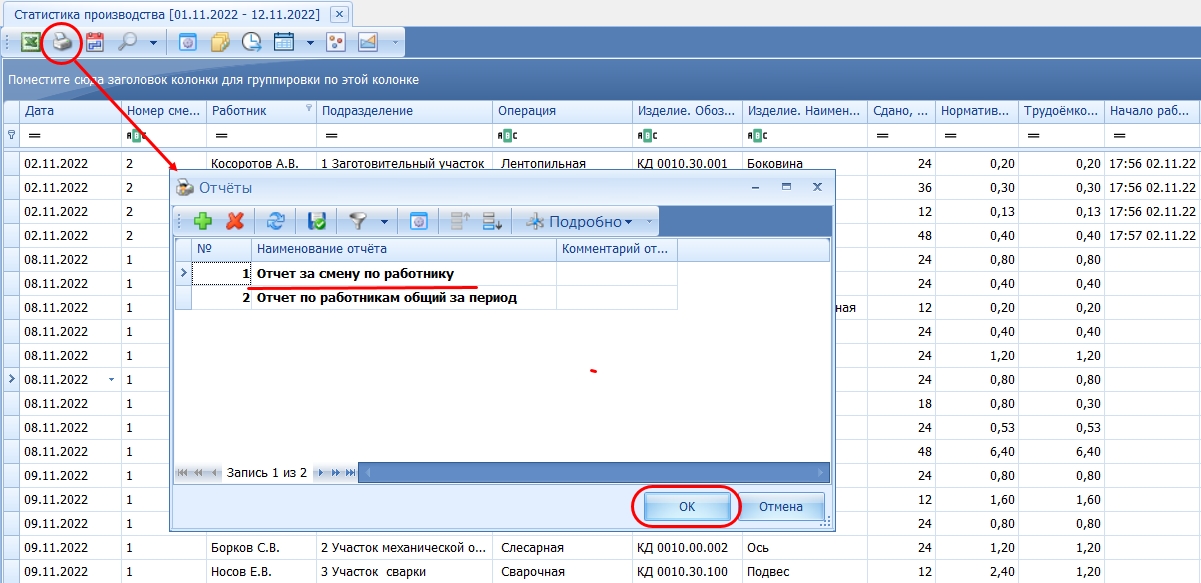The height and width of the screenshot is (583, 1201).
Task: Click the filter field under 'Подразделение'
Action: 405,135
